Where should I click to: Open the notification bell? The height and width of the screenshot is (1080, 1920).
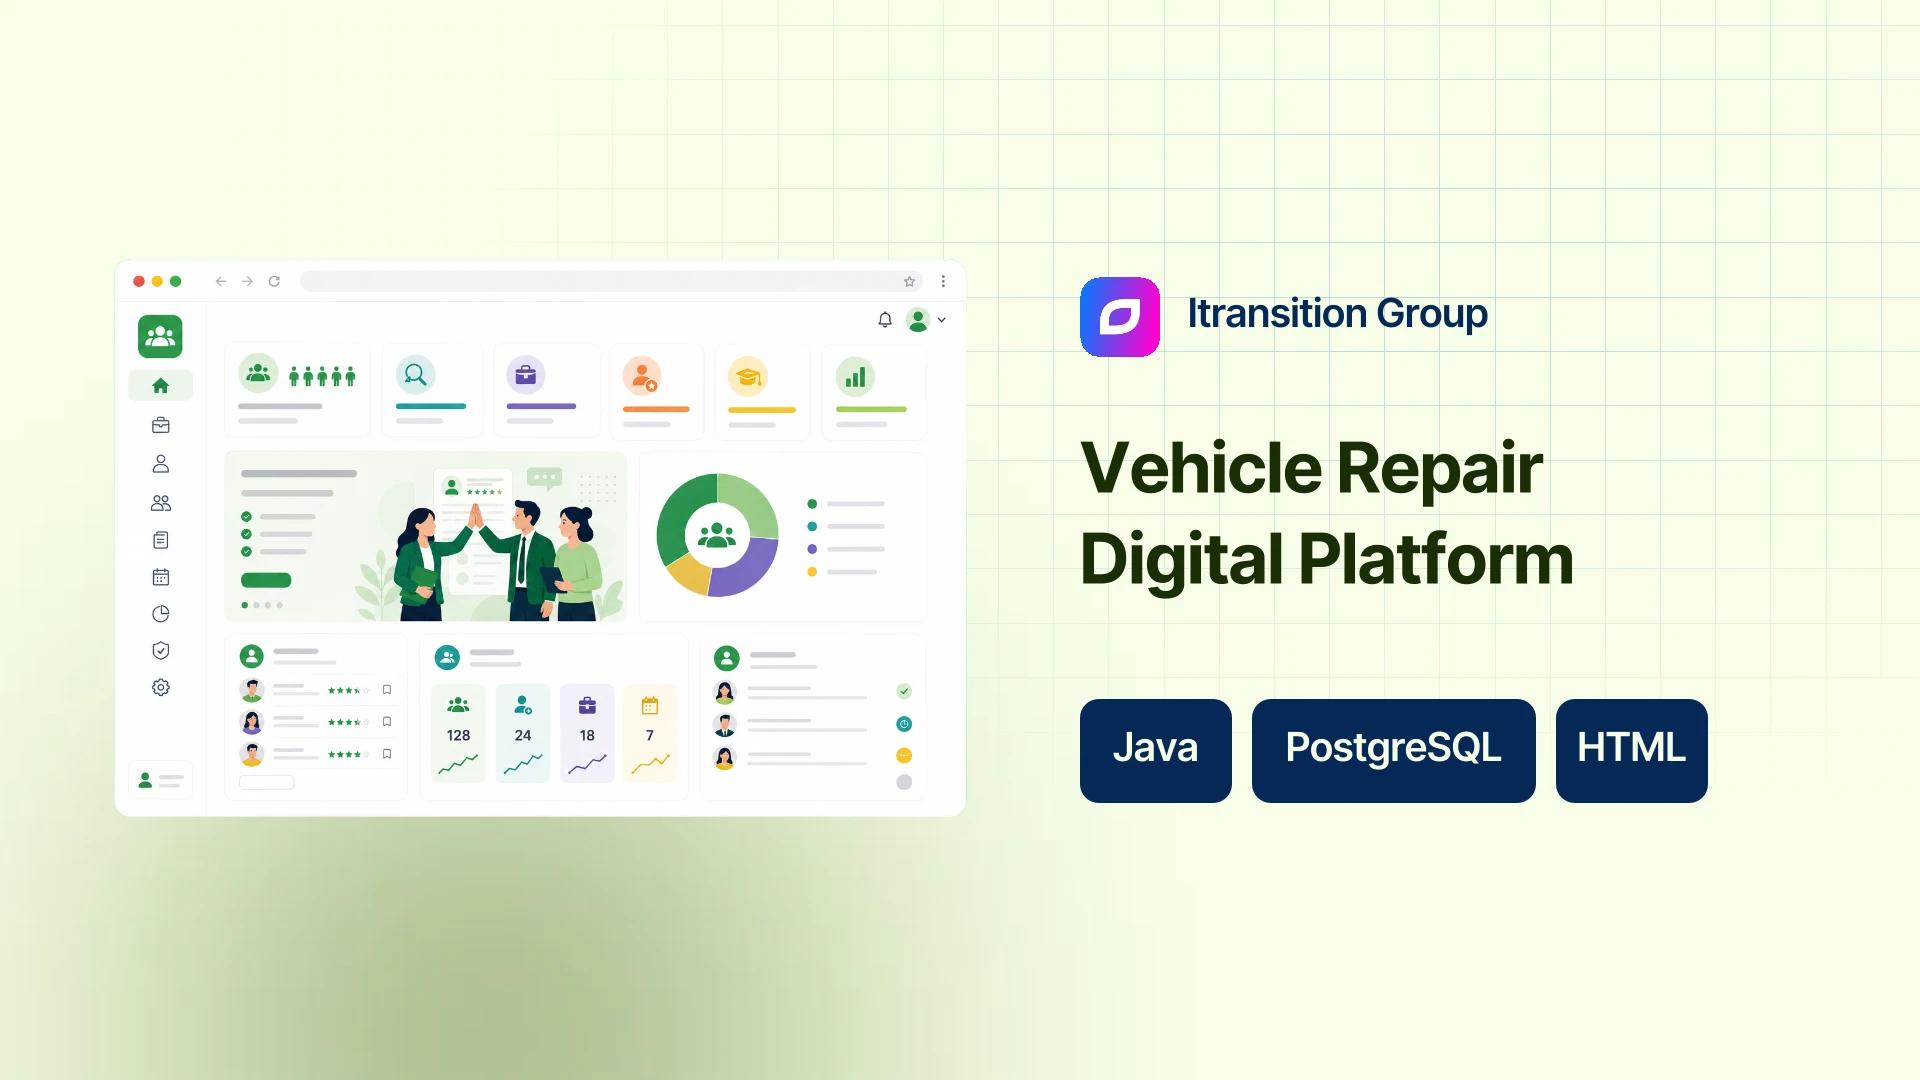point(885,320)
